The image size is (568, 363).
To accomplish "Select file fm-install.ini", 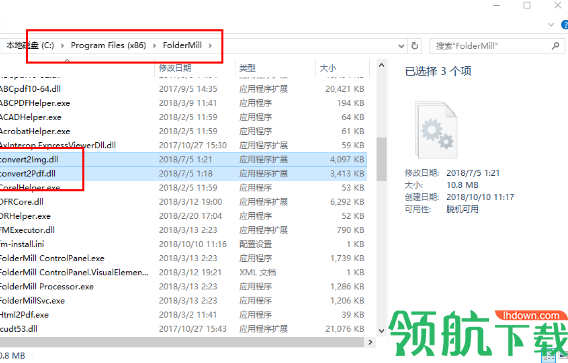I will pyautogui.click(x=22, y=244).
